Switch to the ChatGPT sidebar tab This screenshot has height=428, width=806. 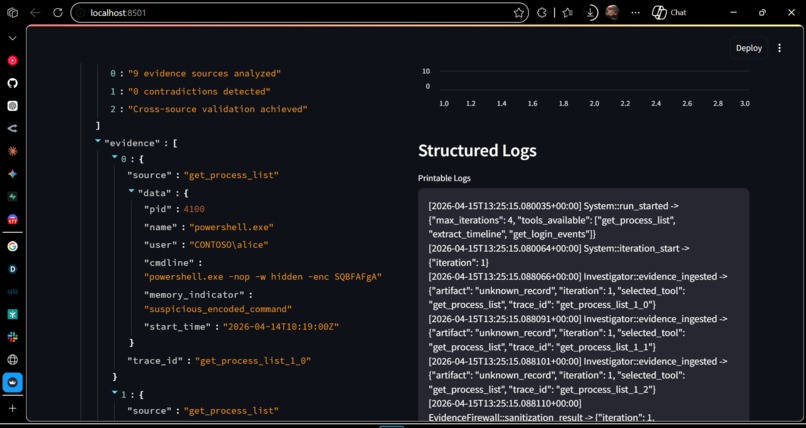[x=12, y=106]
